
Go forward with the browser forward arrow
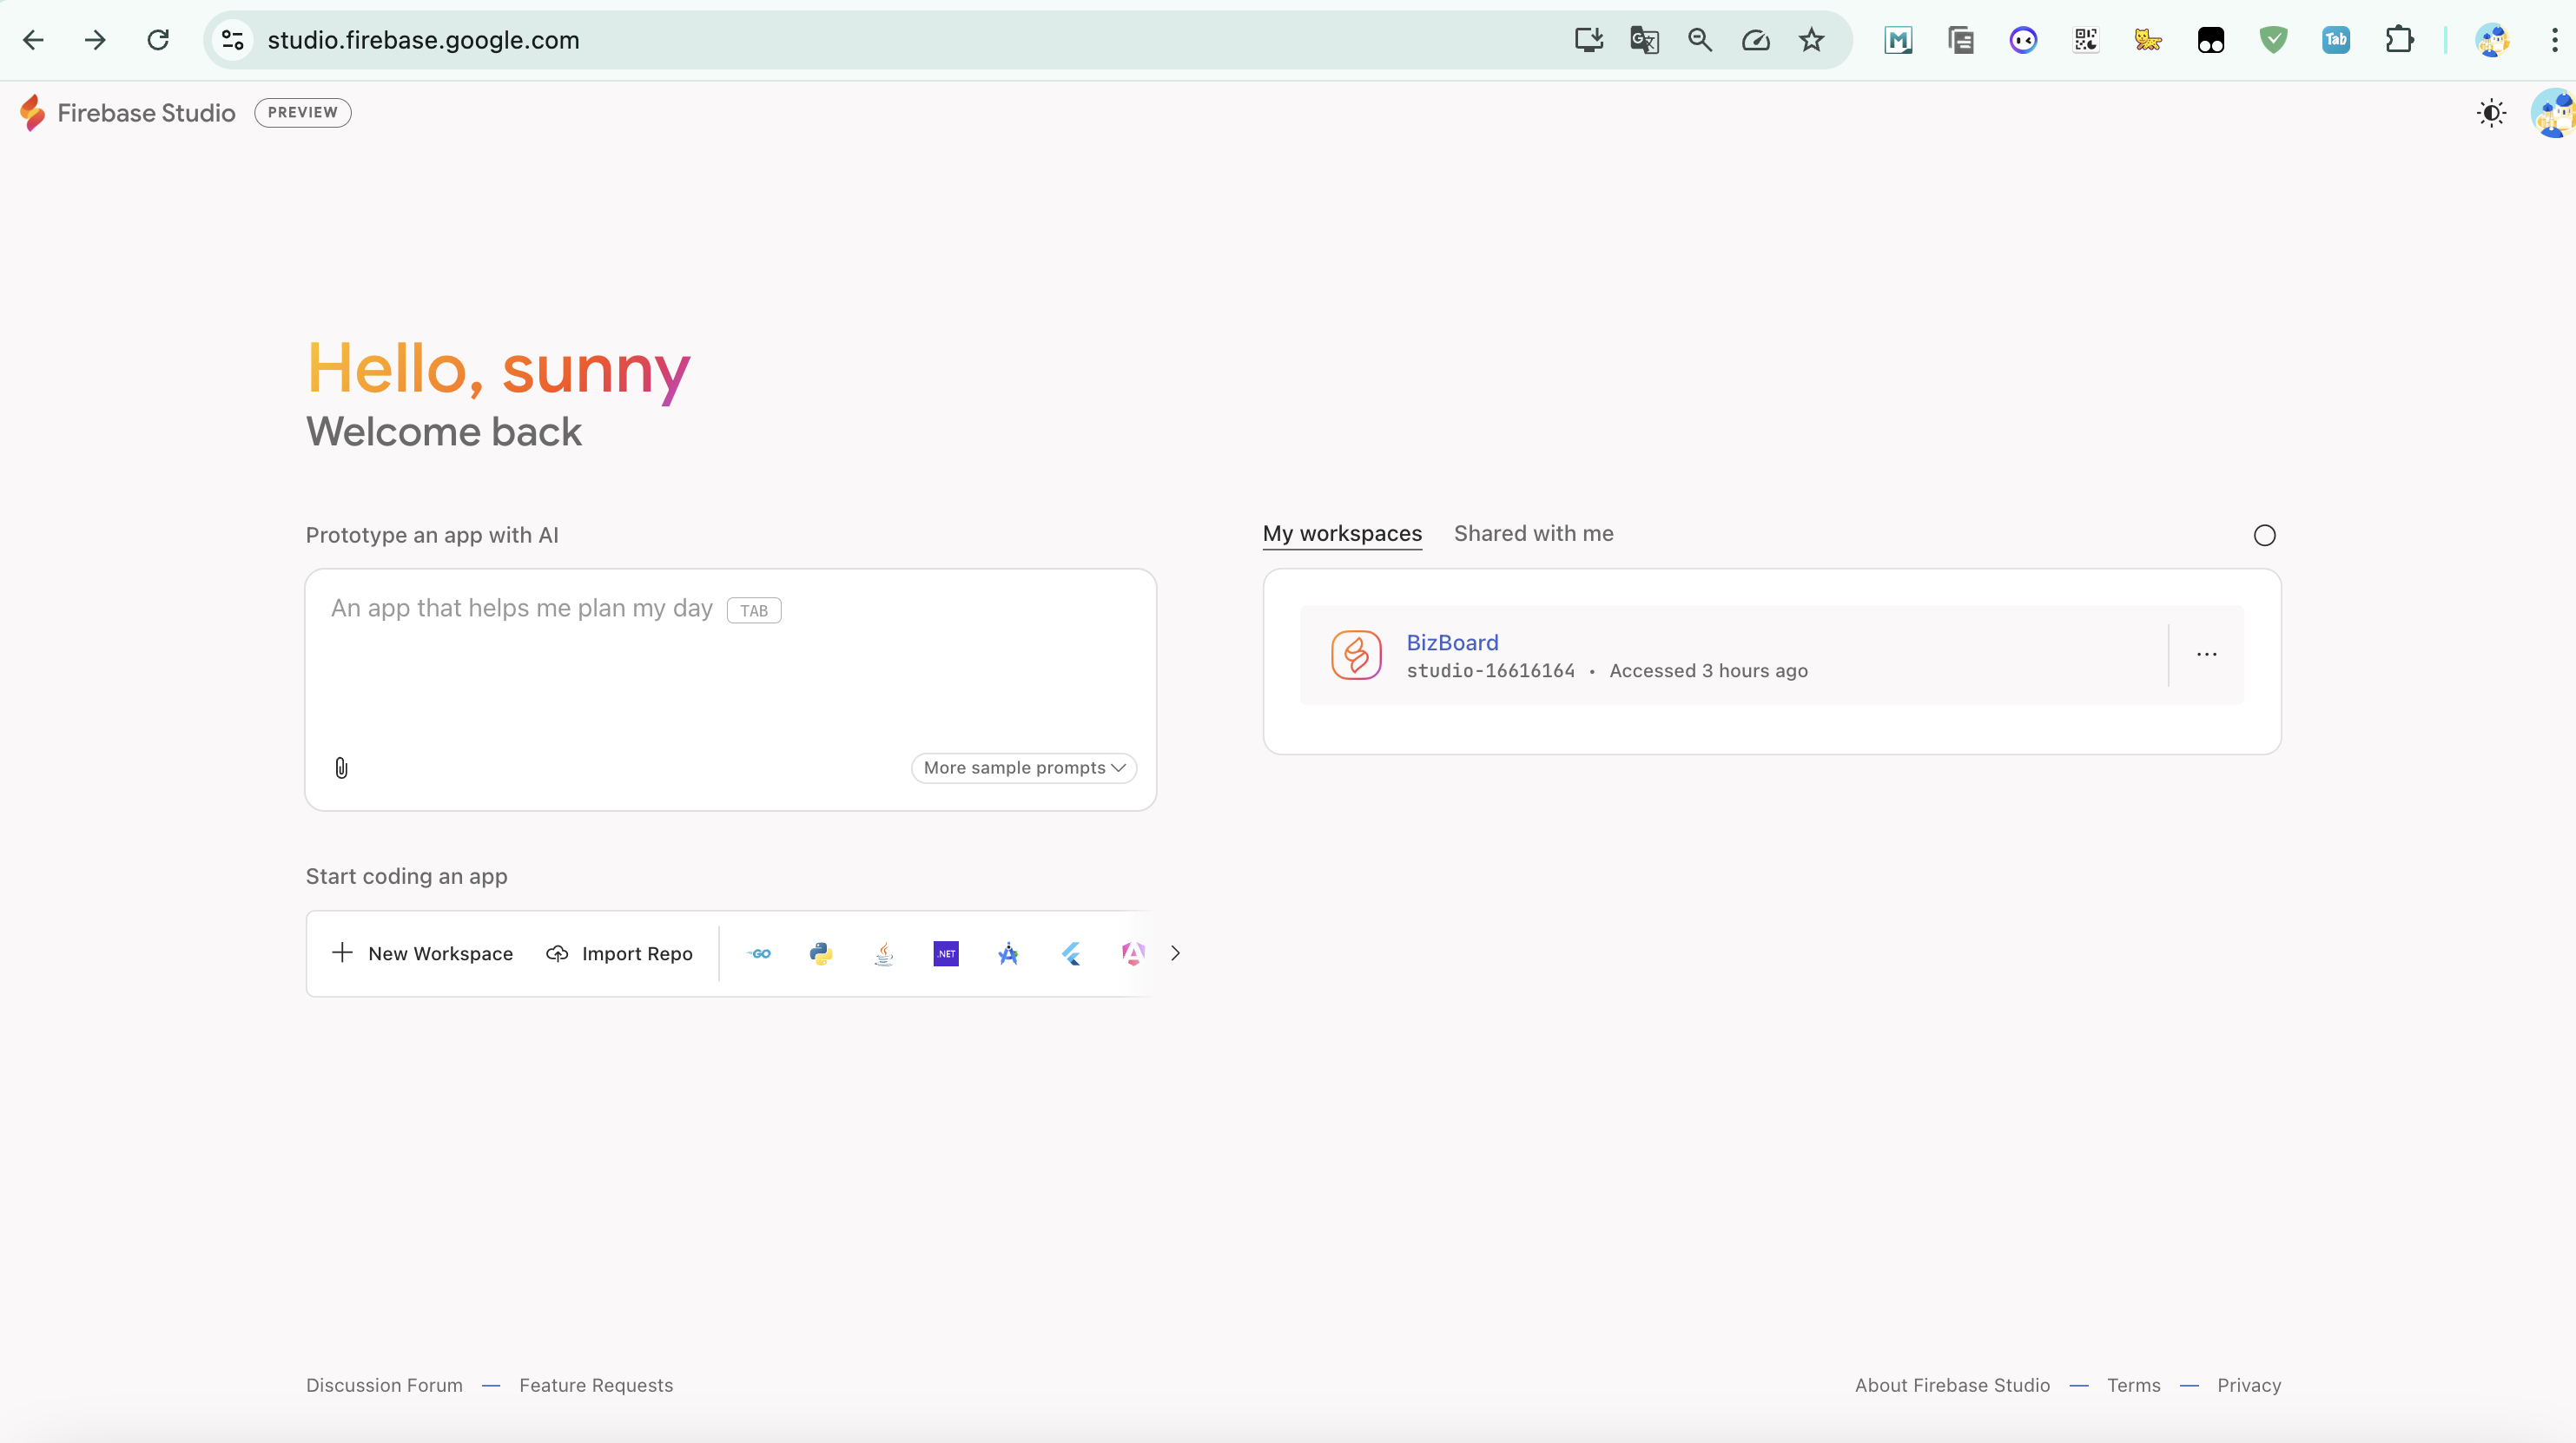(95, 40)
